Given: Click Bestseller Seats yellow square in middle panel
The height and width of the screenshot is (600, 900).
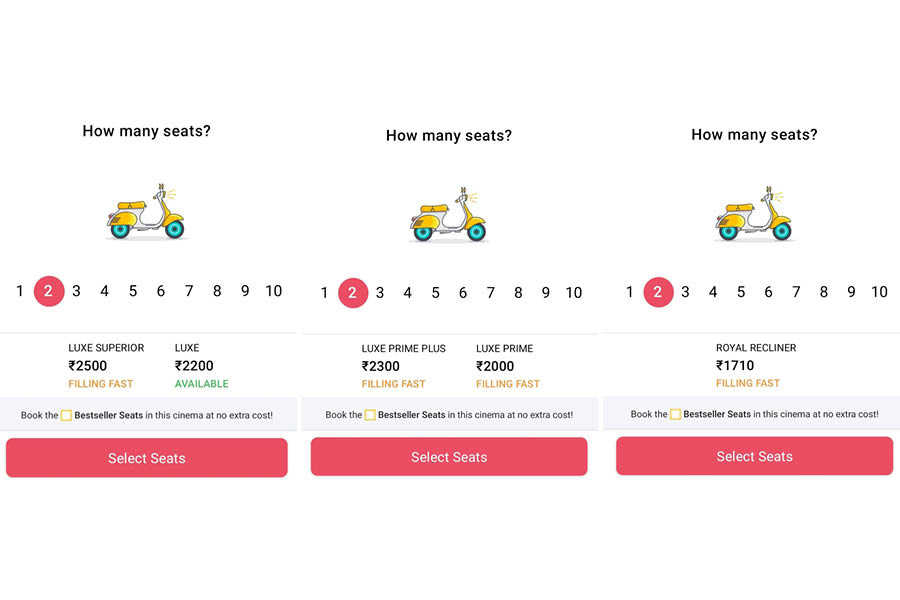Looking at the screenshot, I should (x=370, y=415).
